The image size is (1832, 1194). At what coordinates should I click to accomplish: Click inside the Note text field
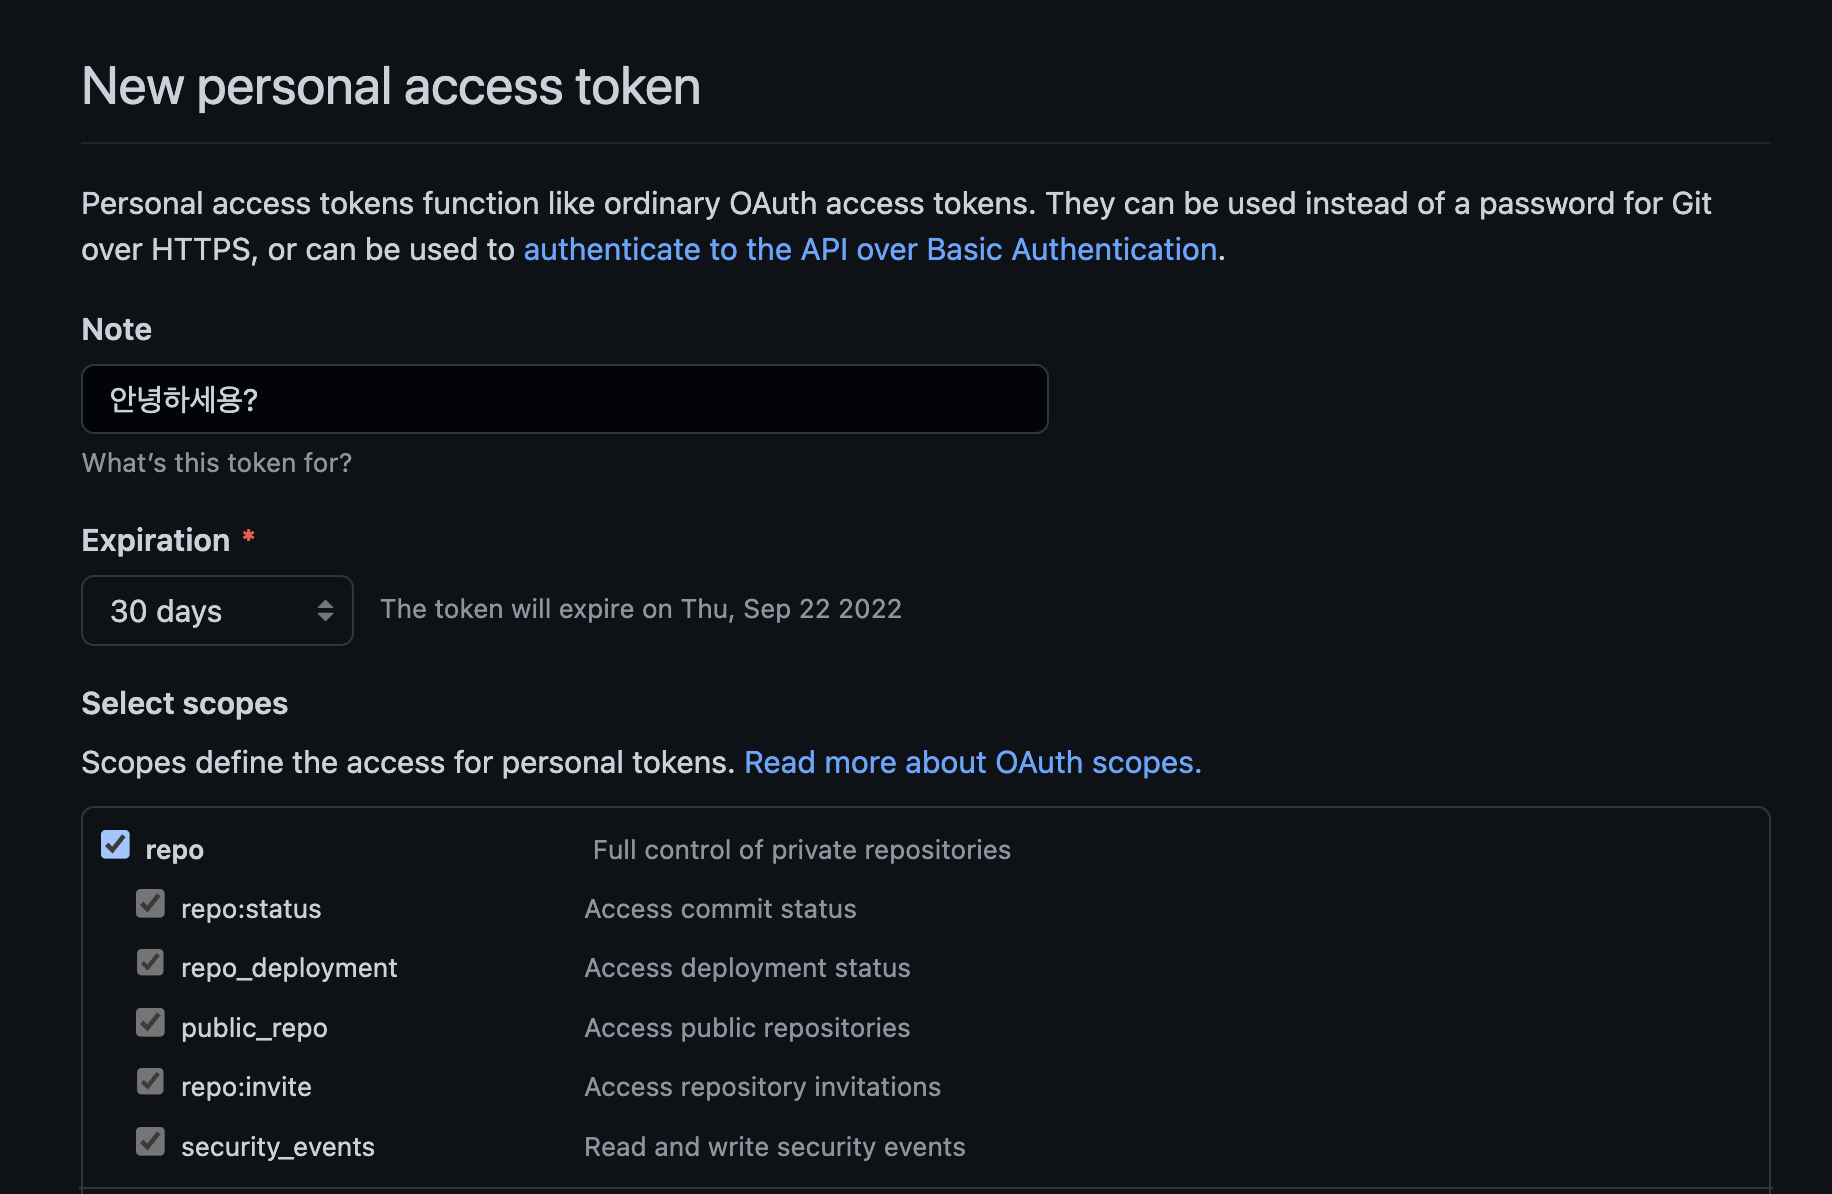(564, 399)
